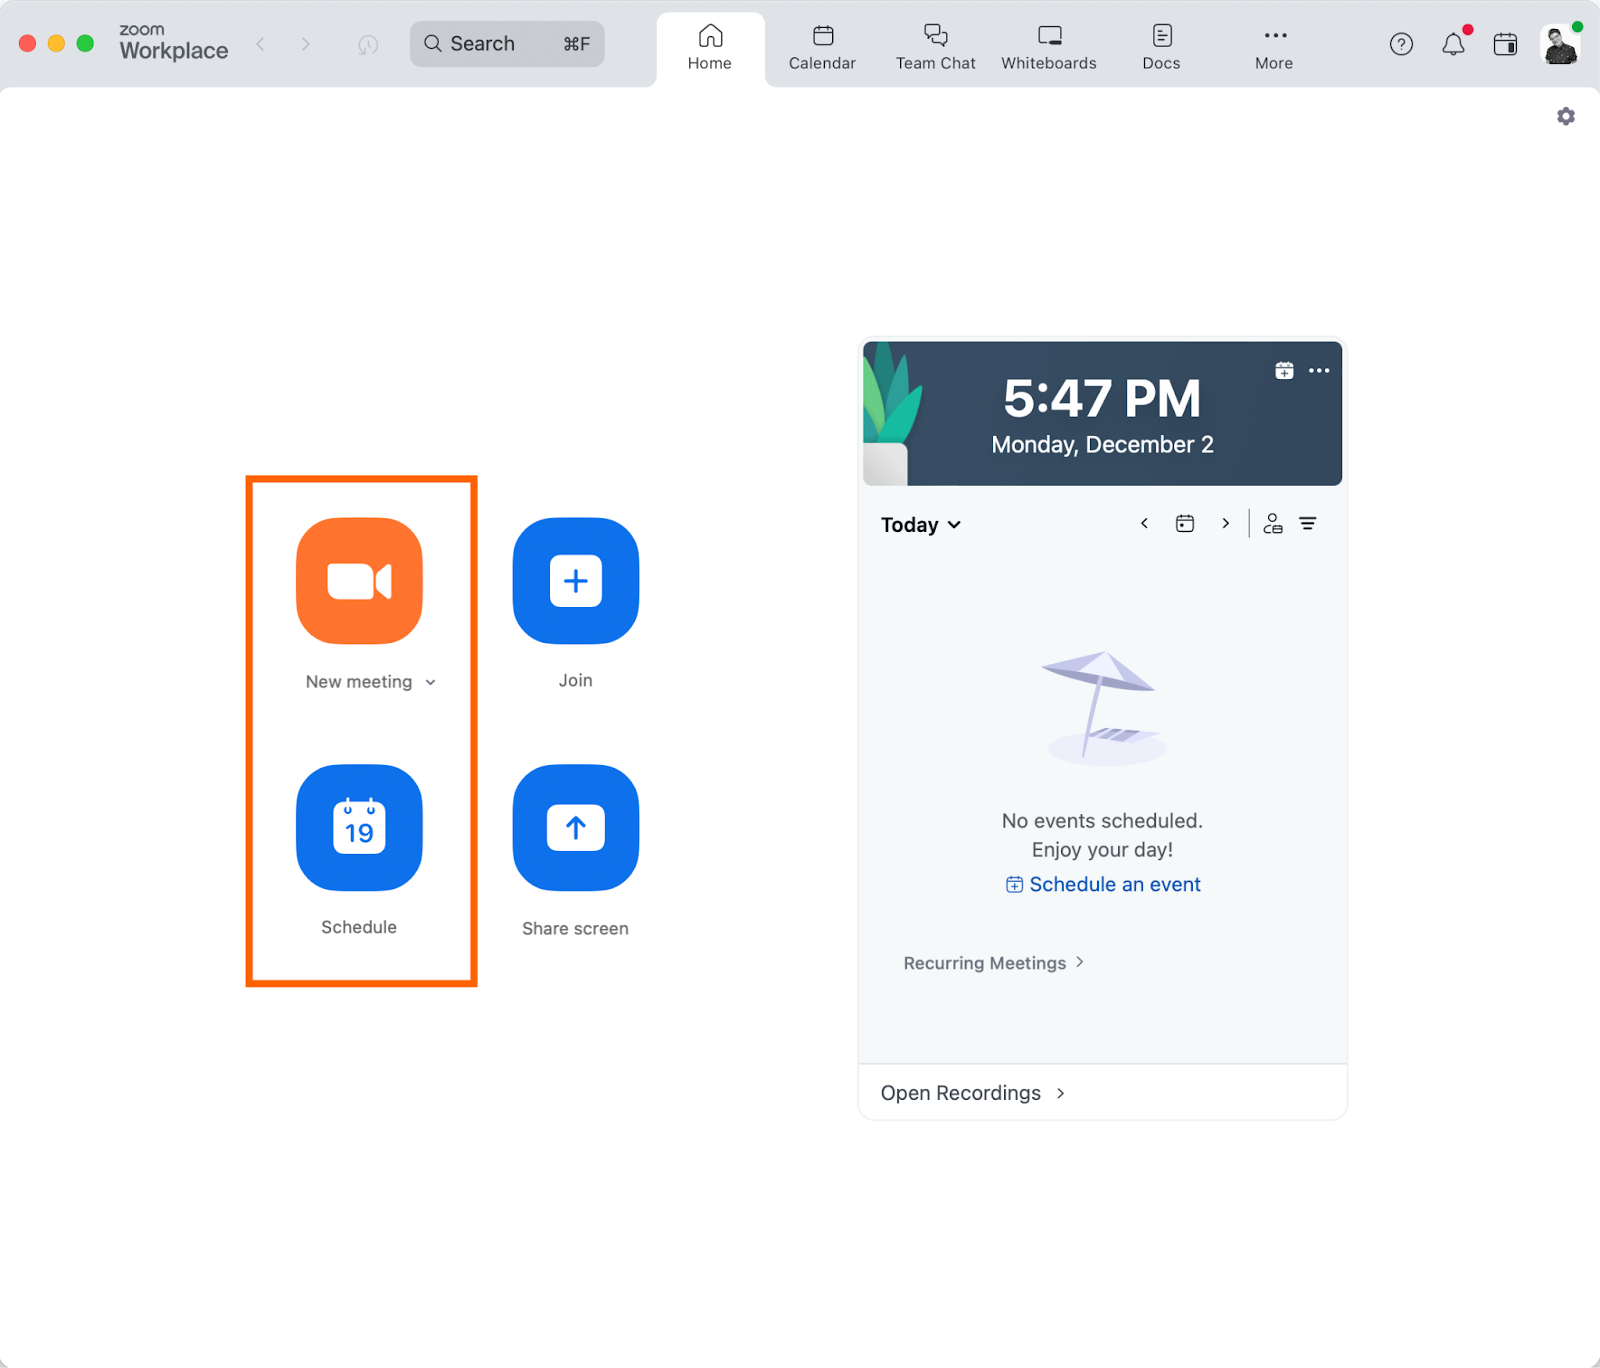This screenshot has width=1600, height=1368.
Task: Open the filter lines icon
Action: (x=1308, y=524)
